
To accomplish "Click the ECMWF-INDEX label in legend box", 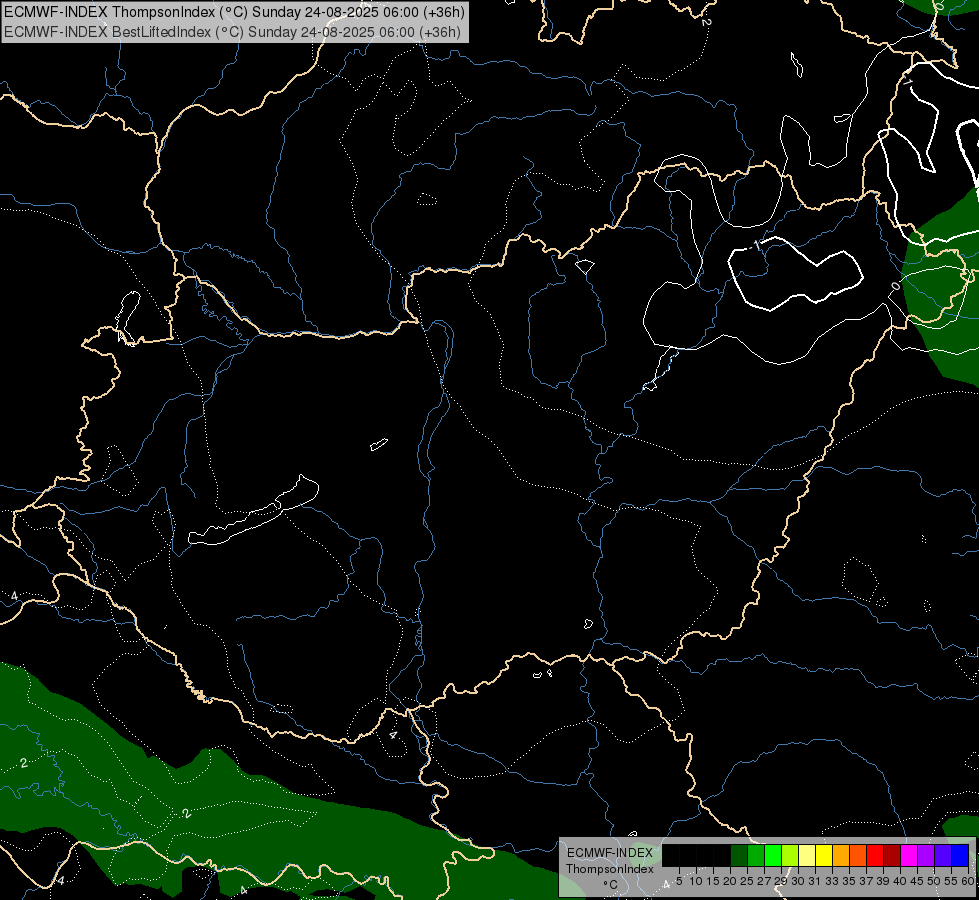I will 610,853.
